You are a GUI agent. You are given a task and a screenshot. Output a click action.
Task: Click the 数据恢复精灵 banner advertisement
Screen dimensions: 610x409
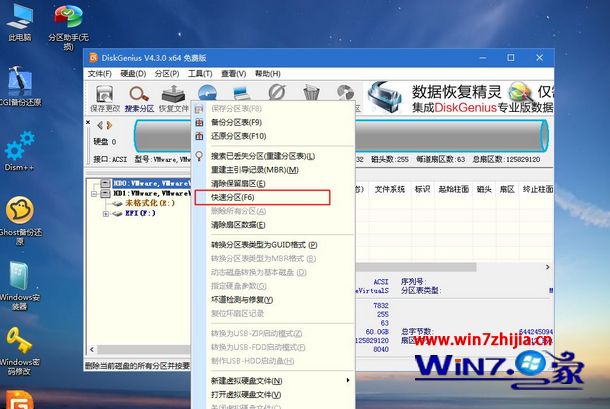click(459, 97)
